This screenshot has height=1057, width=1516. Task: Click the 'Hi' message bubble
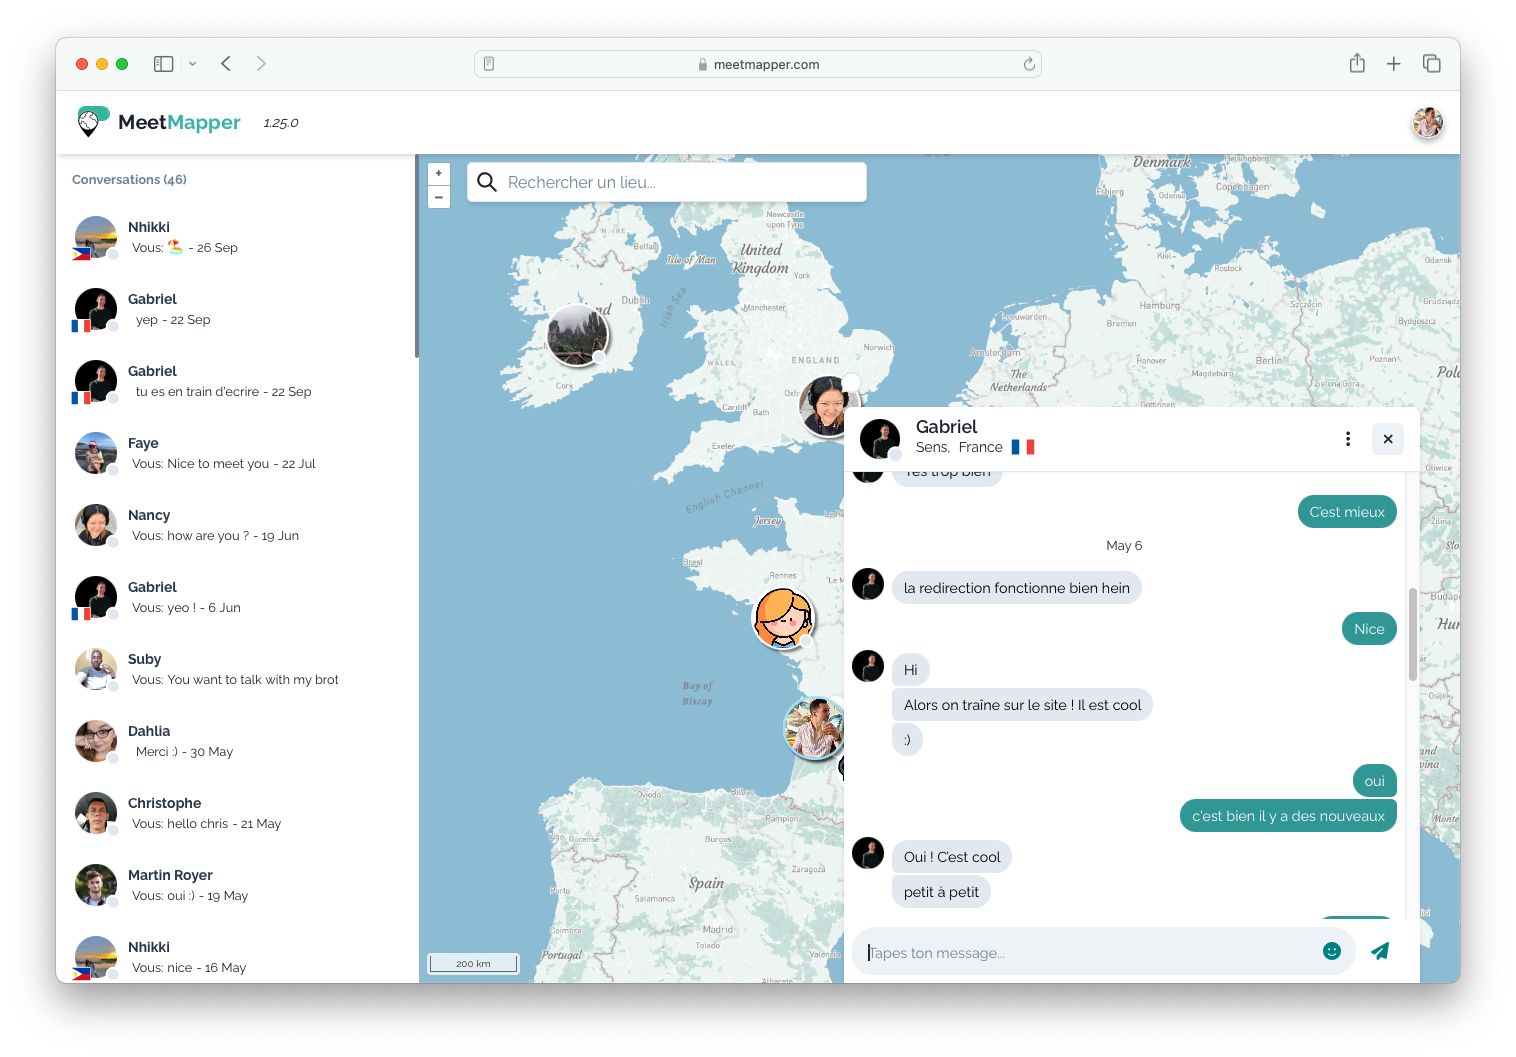point(910,670)
